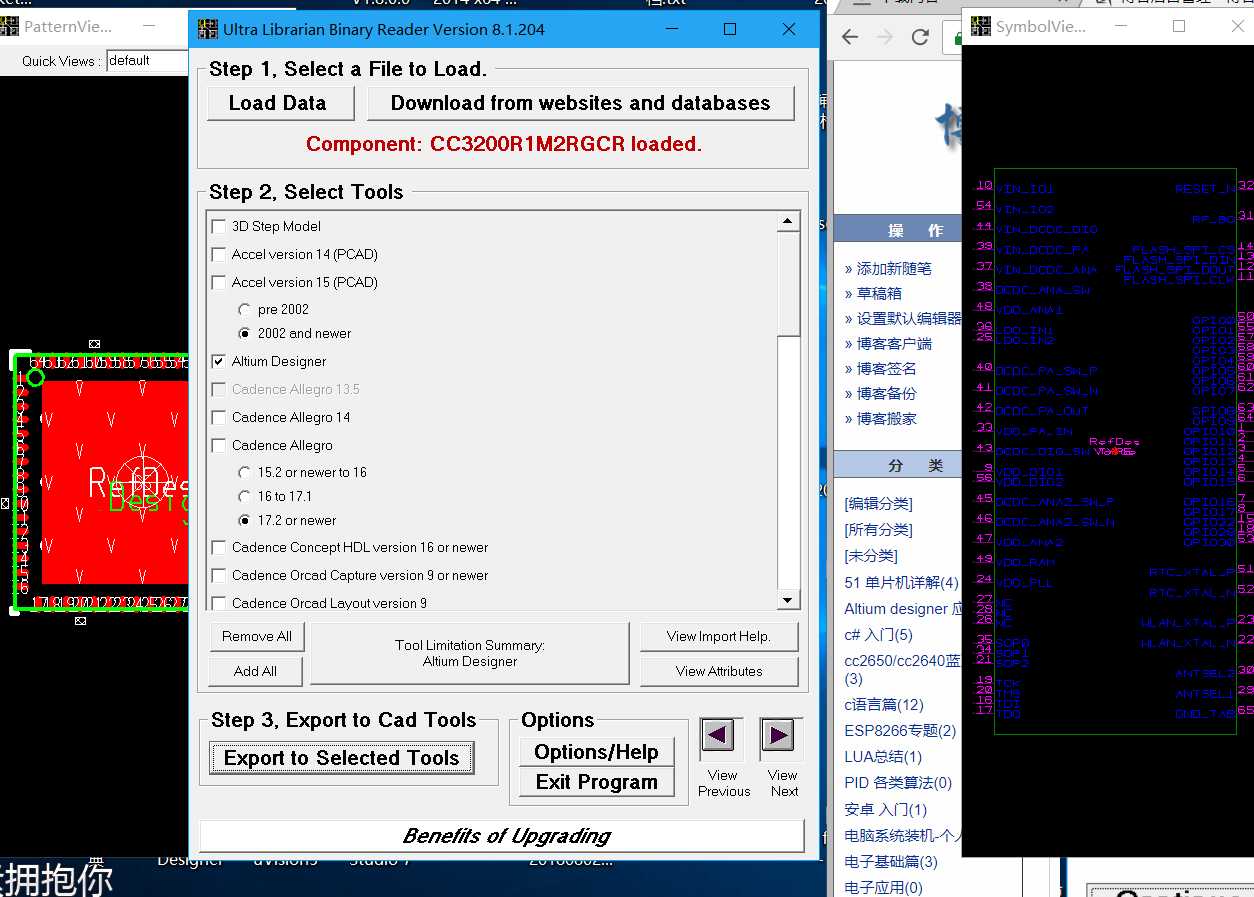The height and width of the screenshot is (897, 1254).
Task: Click the Remove All button
Action: [256, 636]
